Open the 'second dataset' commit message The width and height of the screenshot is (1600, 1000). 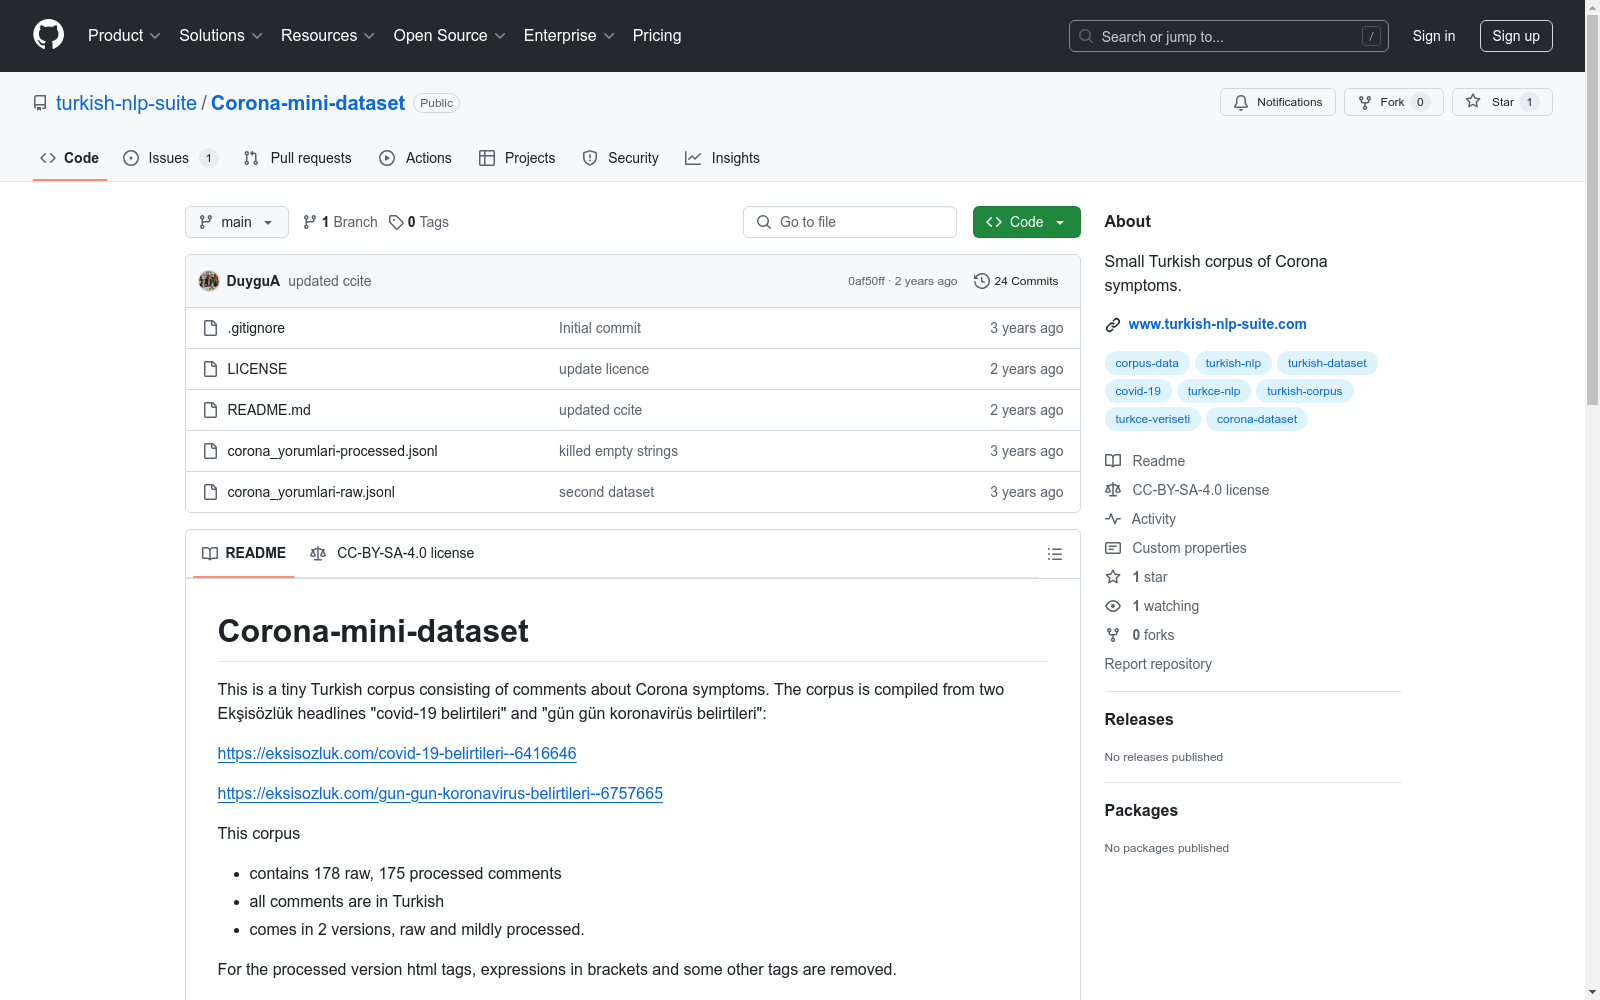tap(606, 492)
